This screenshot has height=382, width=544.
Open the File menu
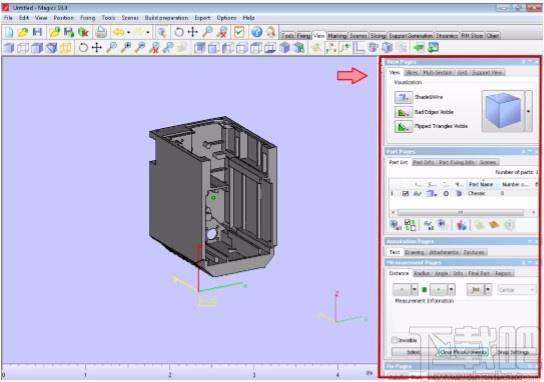(8, 18)
